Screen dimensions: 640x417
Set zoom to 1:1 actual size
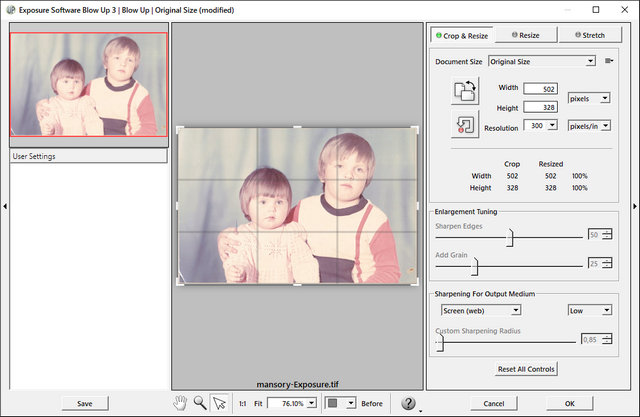(243, 403)
